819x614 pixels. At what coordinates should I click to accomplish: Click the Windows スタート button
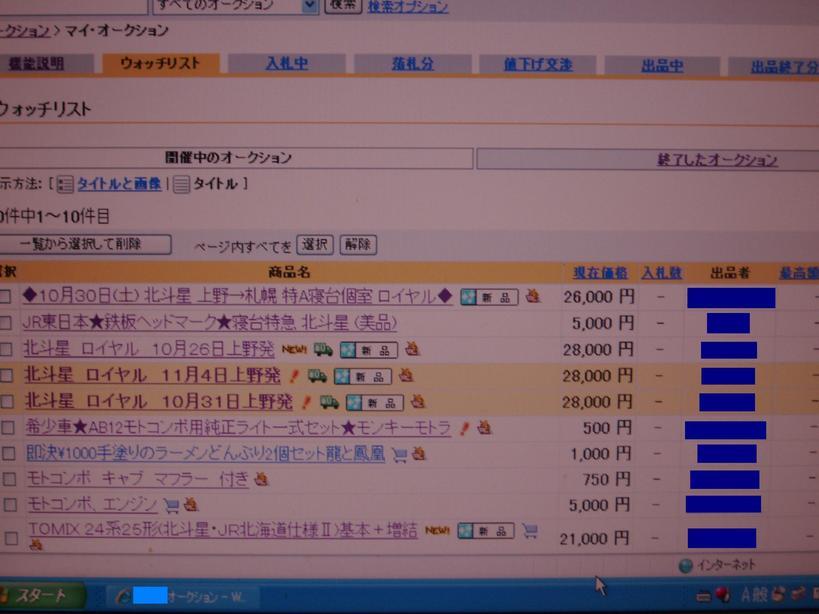[40, 596]
